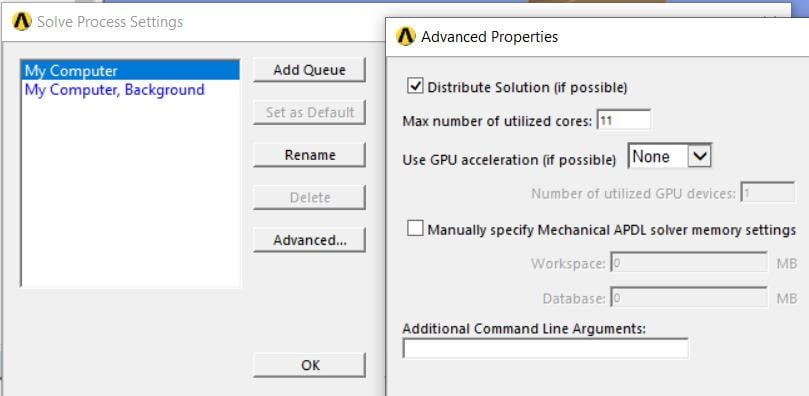Click the Database memory field
The height and width of the screenshot is (396, 809).
689,298
